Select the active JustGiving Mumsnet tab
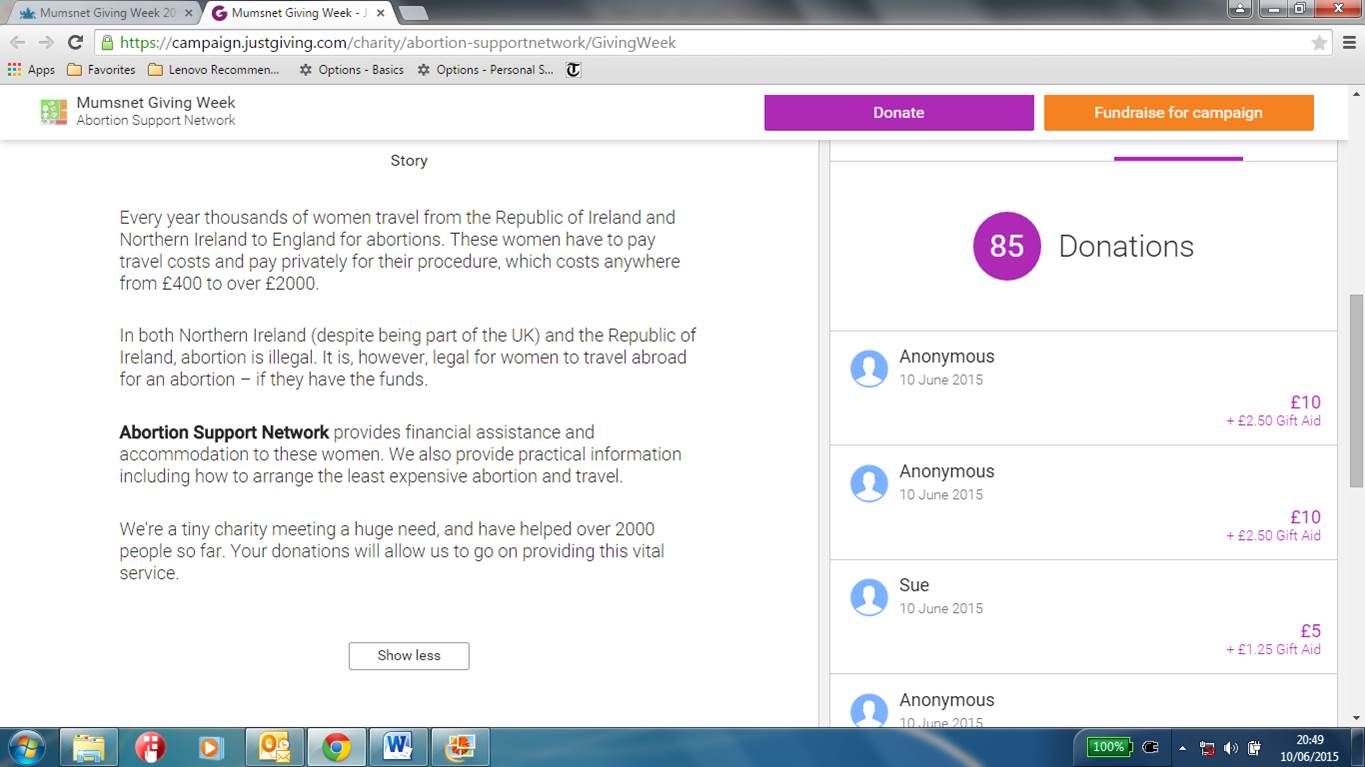 coord(298,13)
